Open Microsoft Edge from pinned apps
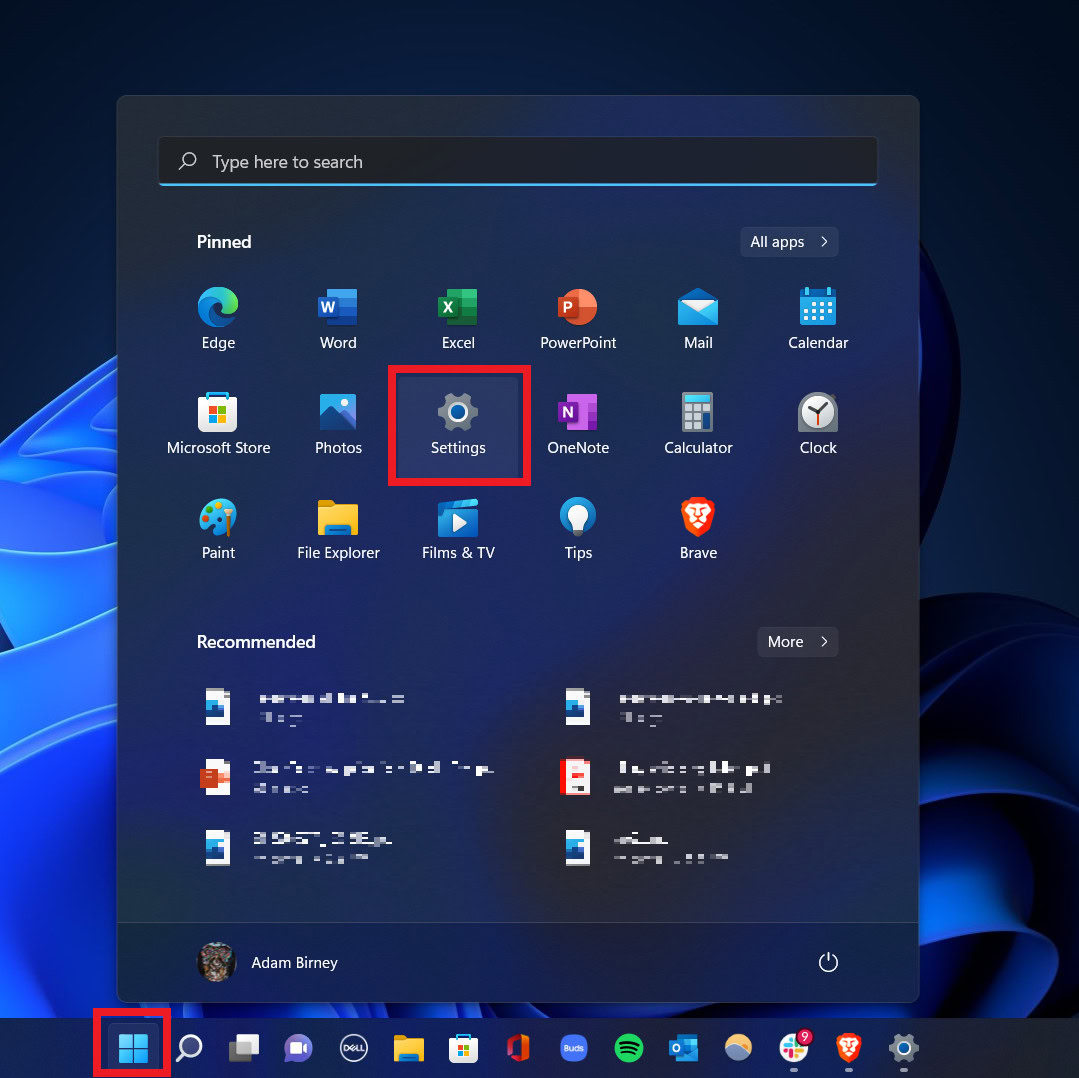The height and width of the screenshot is (1078, 1079). (x=218, y=319)
